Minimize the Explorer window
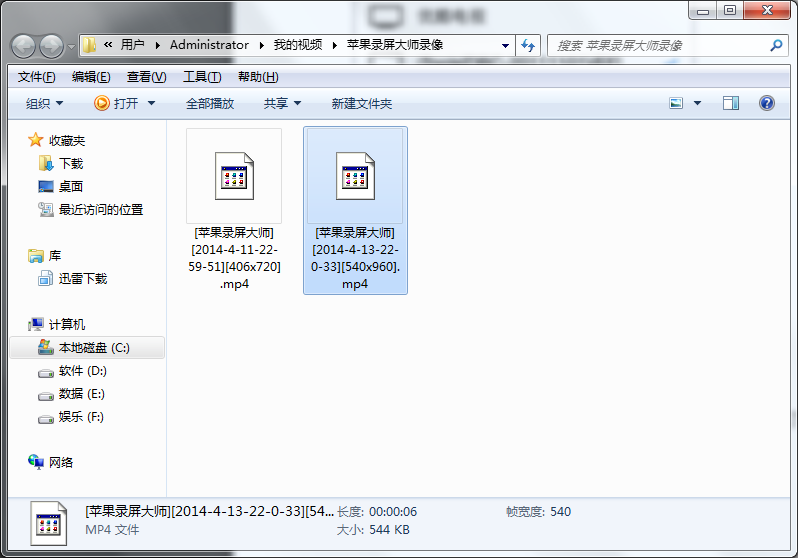 [x=703, y=10]
